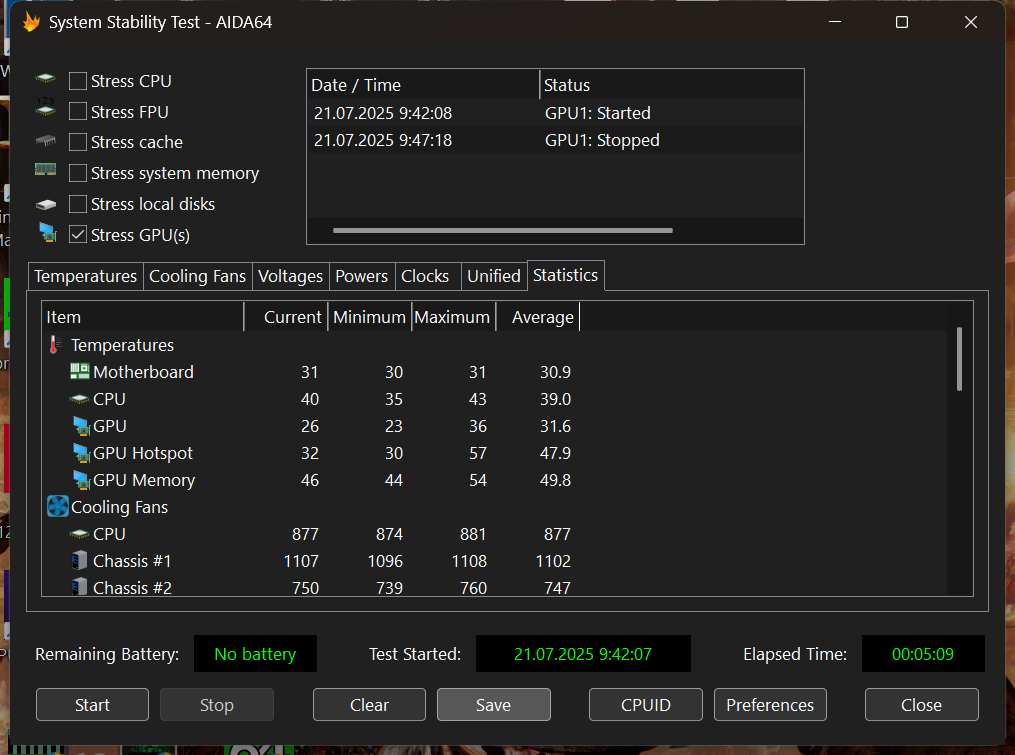Click the Cooling Fans blue fan icon

coord(57,507)
